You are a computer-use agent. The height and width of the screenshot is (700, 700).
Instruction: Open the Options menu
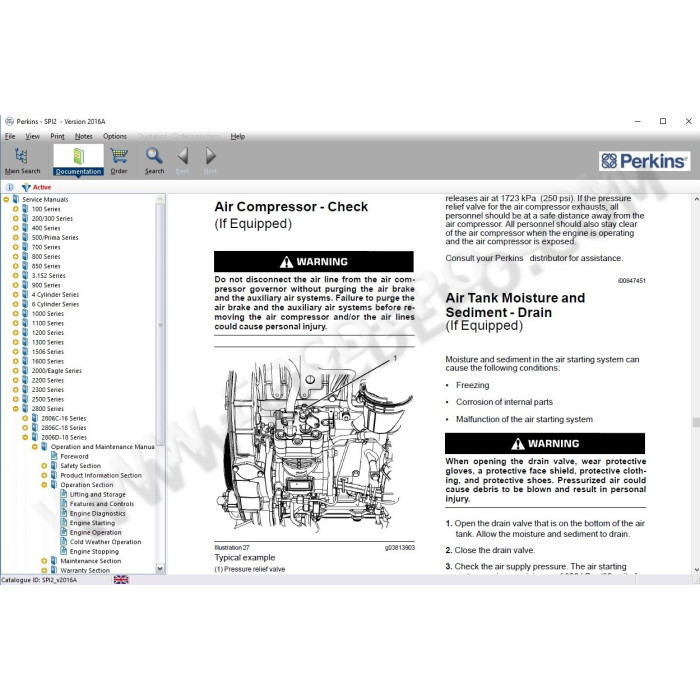(x=115, y=136)
